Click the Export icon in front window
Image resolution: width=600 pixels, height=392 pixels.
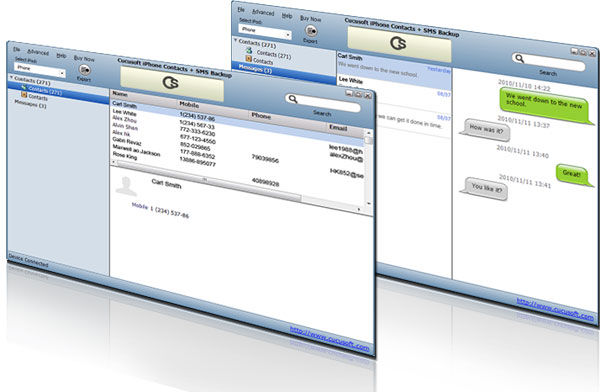(x=85, y=70)
